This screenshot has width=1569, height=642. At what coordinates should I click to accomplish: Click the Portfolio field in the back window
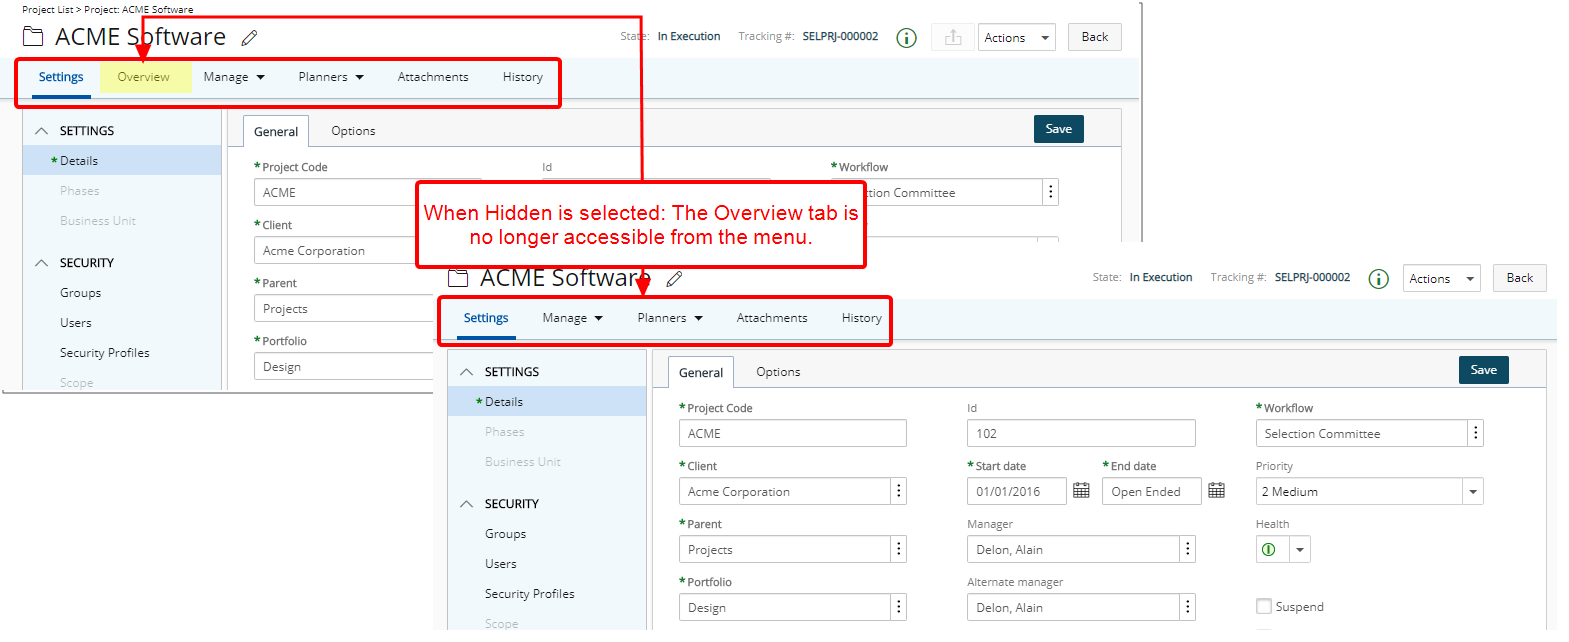(344, 366)
